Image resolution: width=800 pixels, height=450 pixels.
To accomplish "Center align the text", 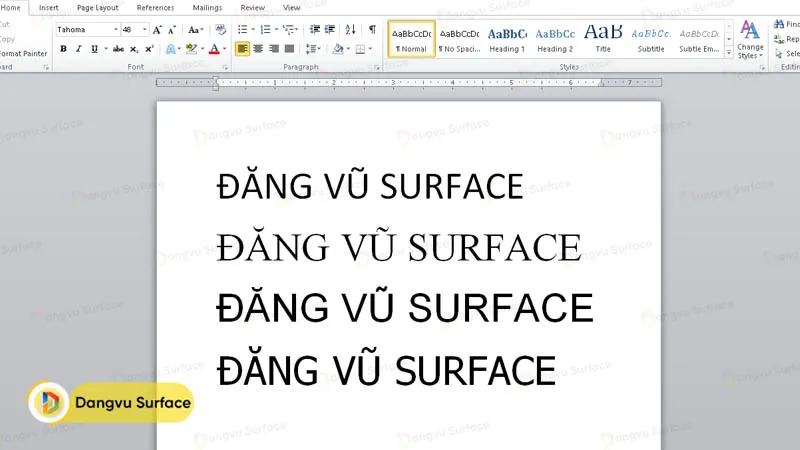I will point(258,48).
